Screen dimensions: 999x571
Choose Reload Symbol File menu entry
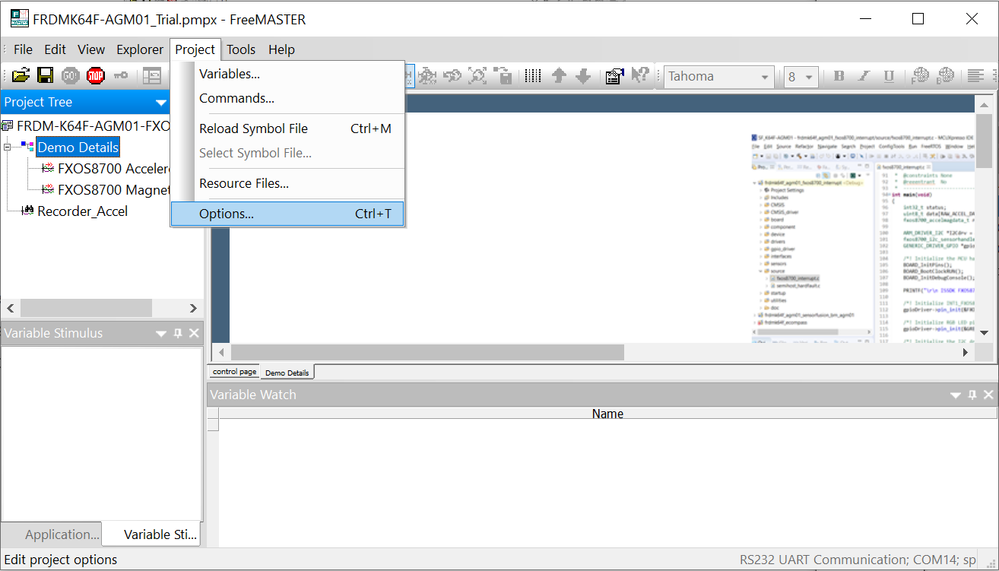point(287,129)
